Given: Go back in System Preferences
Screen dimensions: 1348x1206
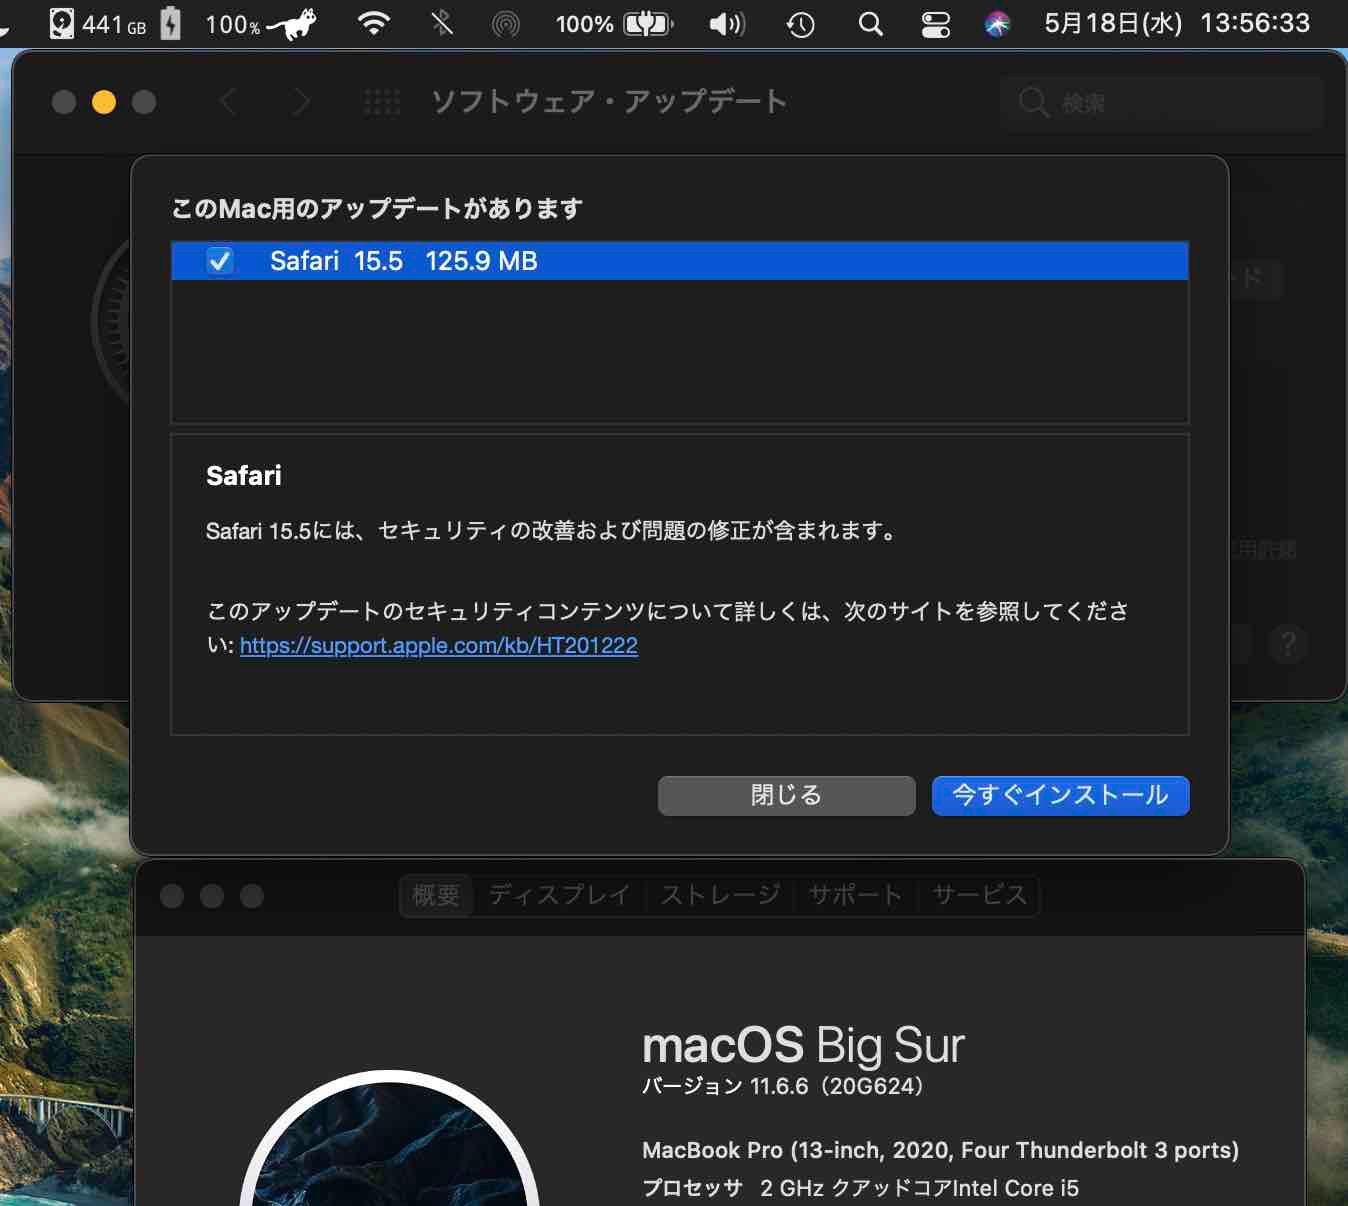Looking at the screenshot, I should [x=228, y=102].
